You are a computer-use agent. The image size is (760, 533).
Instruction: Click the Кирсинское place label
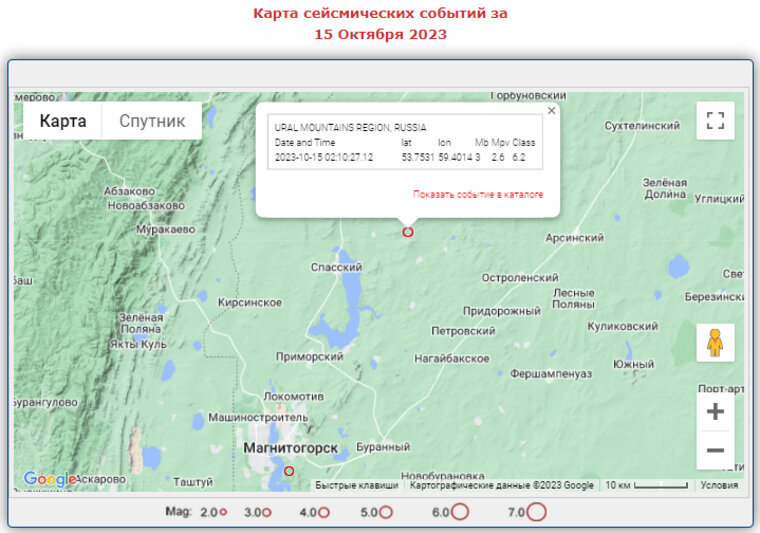click(250, 302)
